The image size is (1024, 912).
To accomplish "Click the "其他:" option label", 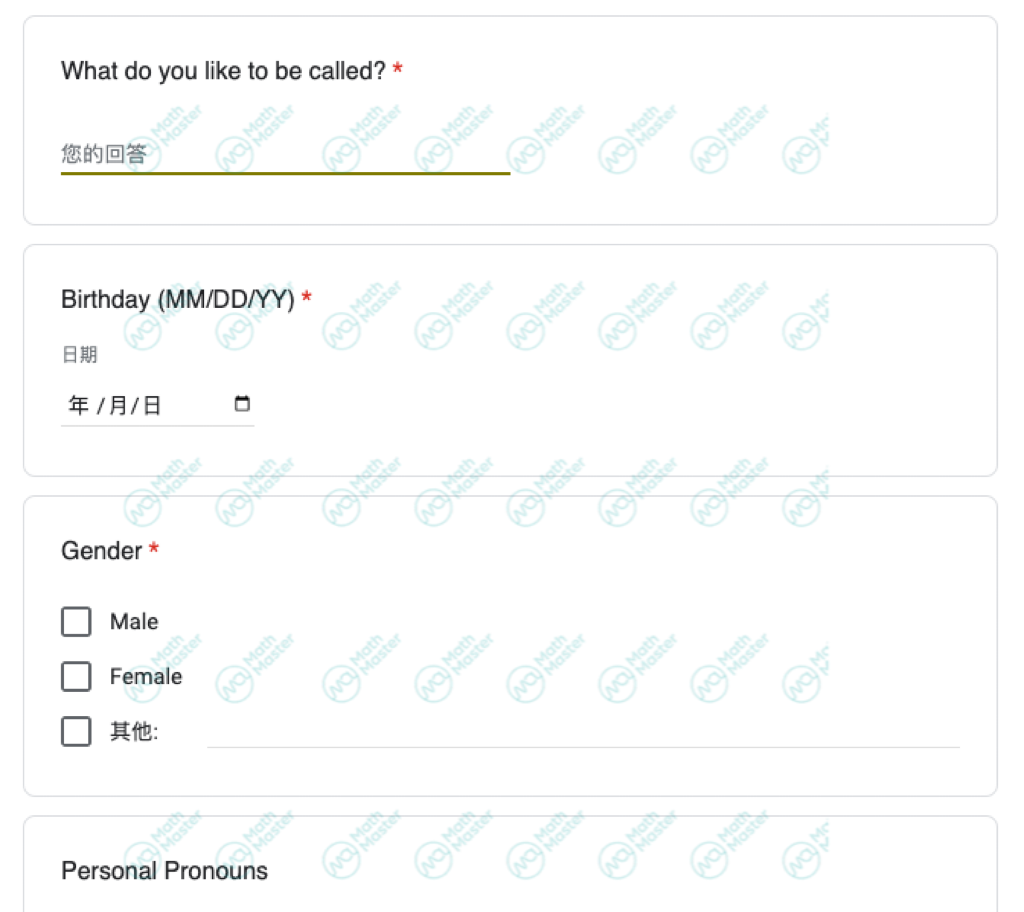I will coord(134,732).
